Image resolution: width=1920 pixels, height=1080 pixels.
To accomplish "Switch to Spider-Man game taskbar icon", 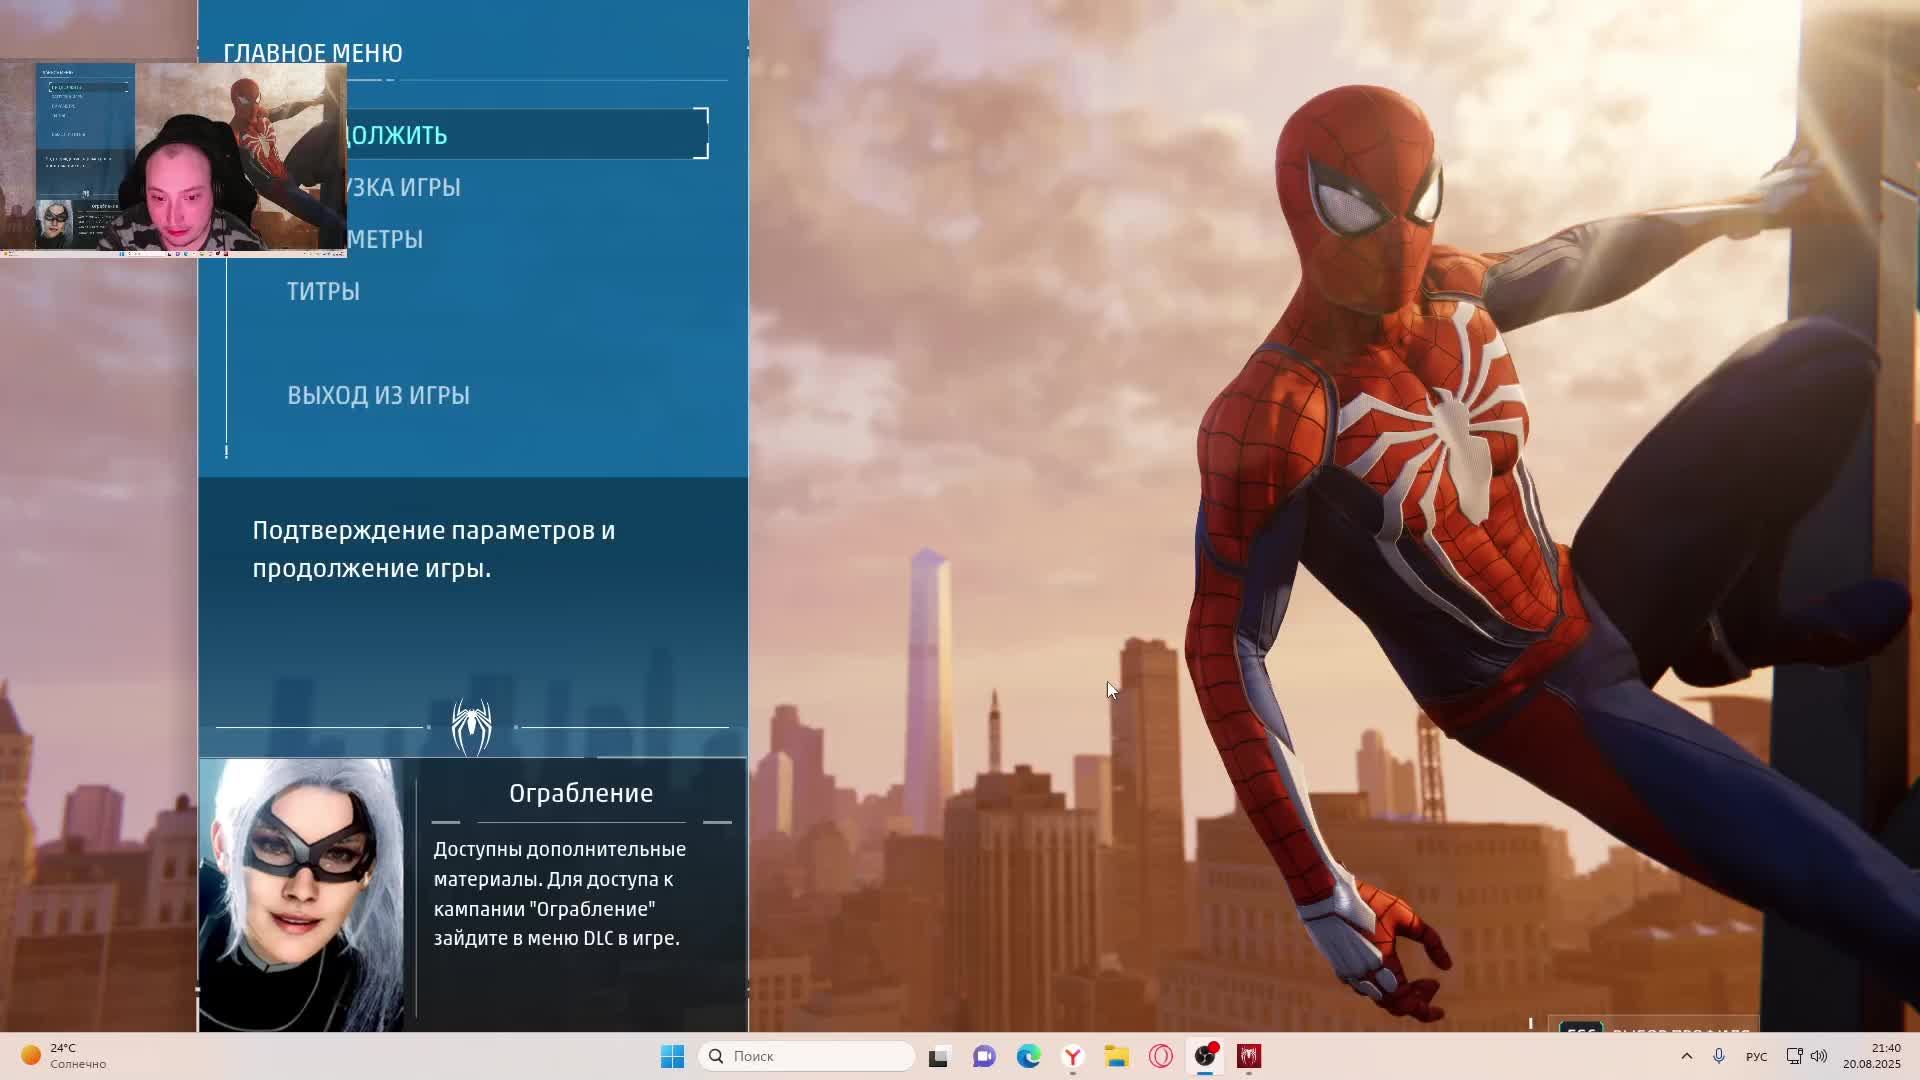I will pos(1249,1056).
